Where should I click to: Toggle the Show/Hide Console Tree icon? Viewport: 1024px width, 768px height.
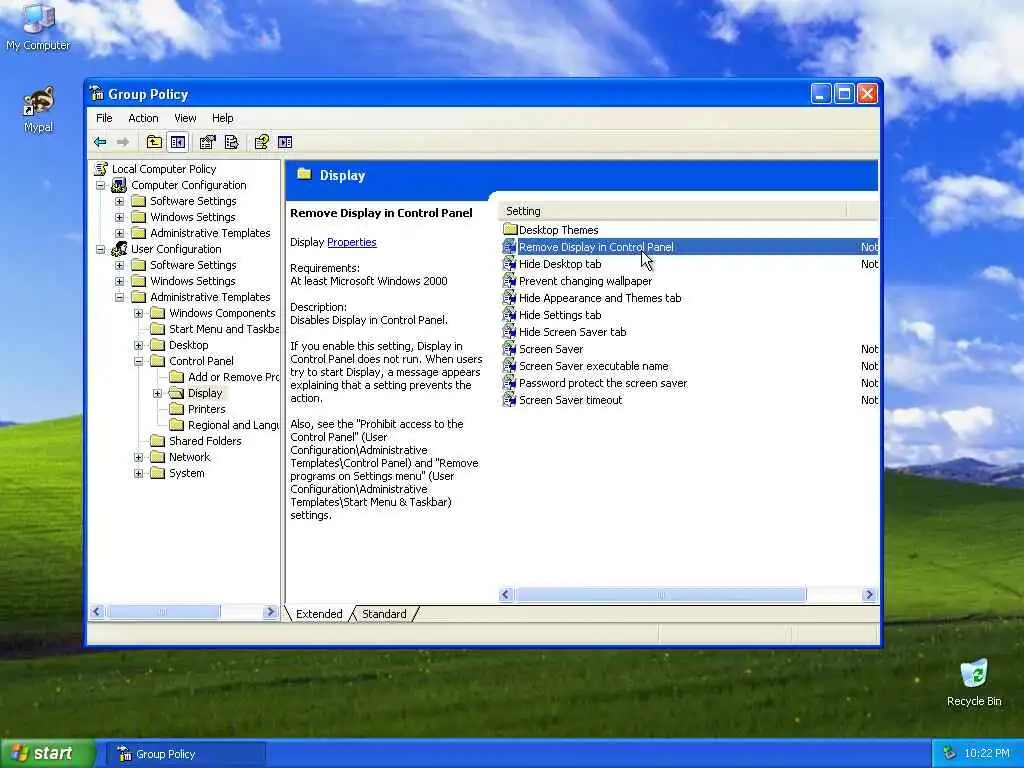(x=178, y=142)
